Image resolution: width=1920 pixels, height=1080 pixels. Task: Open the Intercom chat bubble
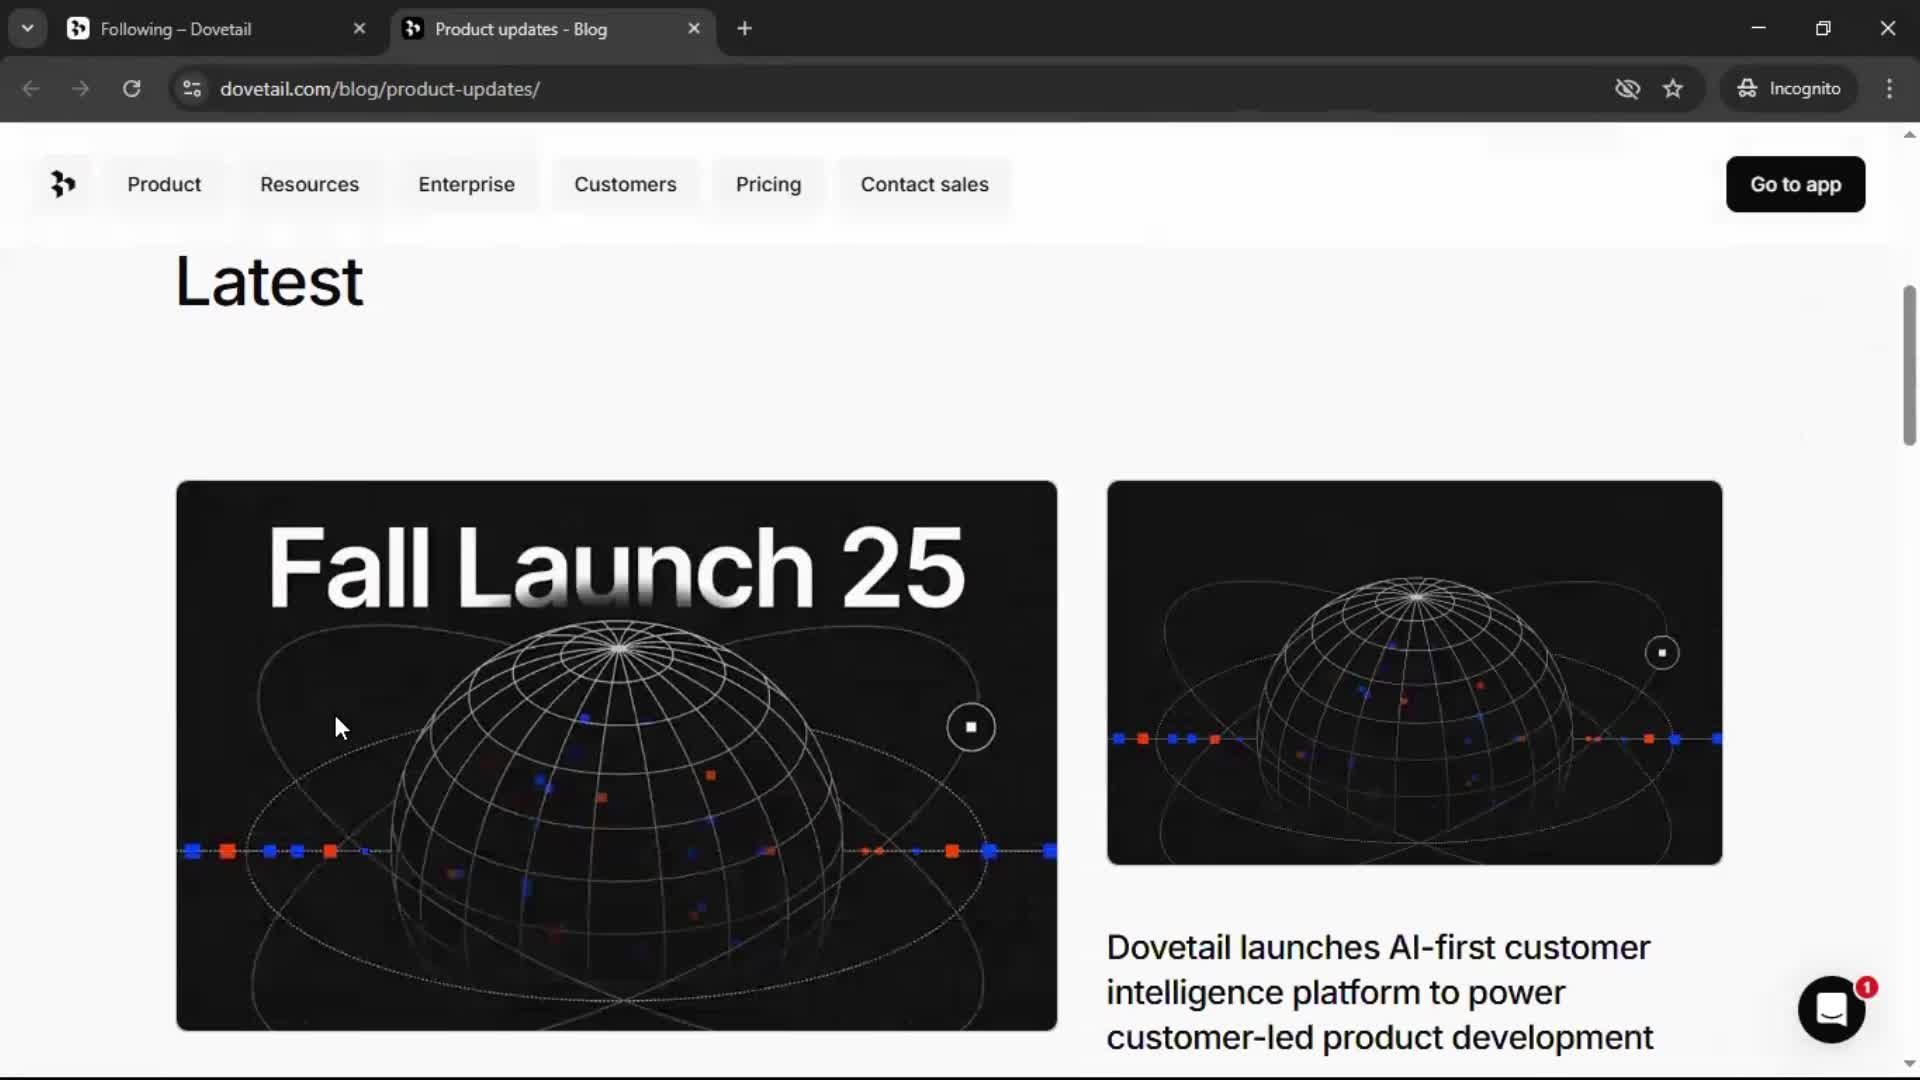click(x=1831, y=1010)
